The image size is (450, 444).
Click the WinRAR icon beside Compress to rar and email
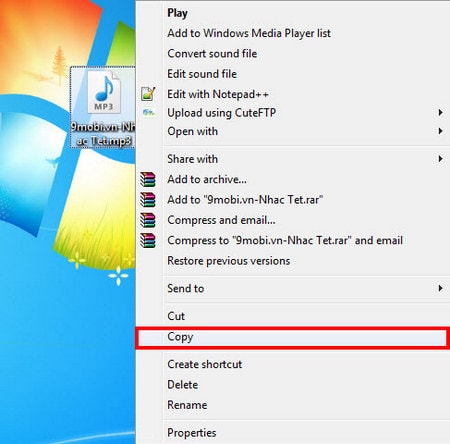point(148,240)
